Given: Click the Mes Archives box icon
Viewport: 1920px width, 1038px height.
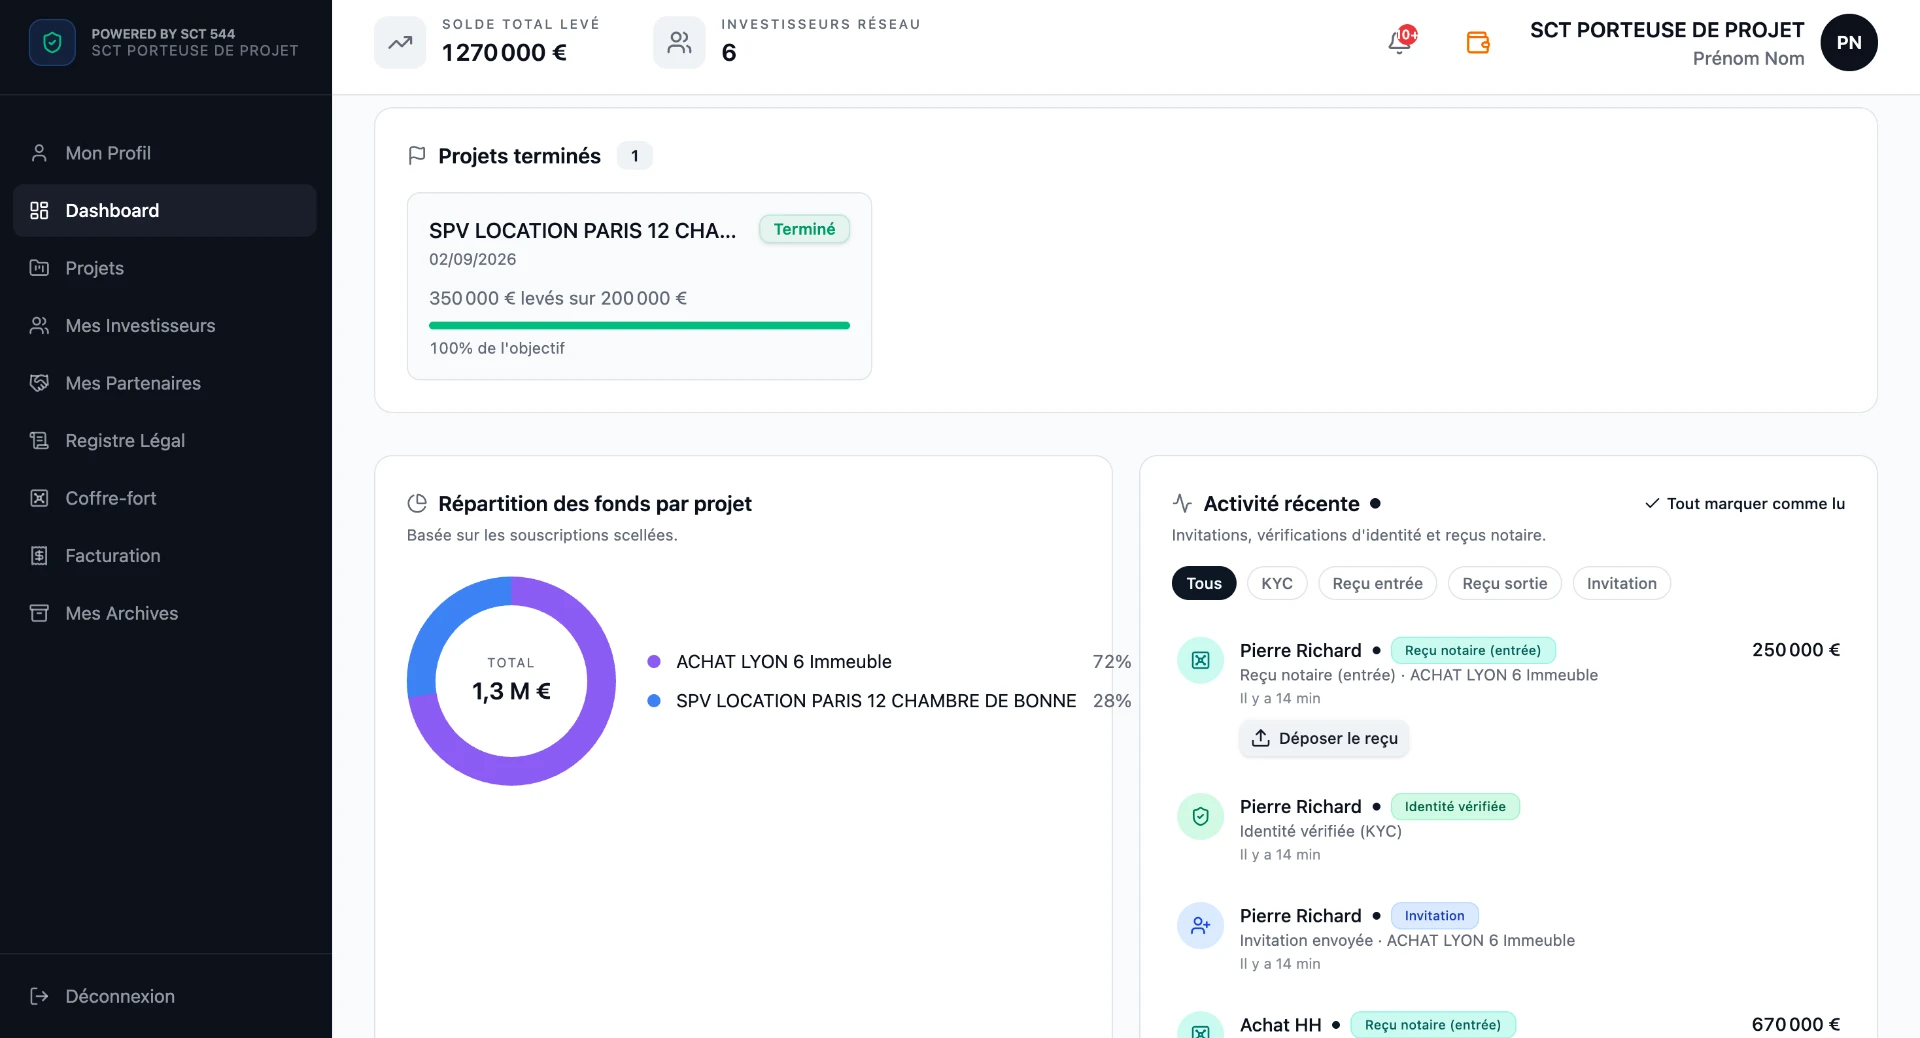Looking at the screenshot, I should point(39,613).
